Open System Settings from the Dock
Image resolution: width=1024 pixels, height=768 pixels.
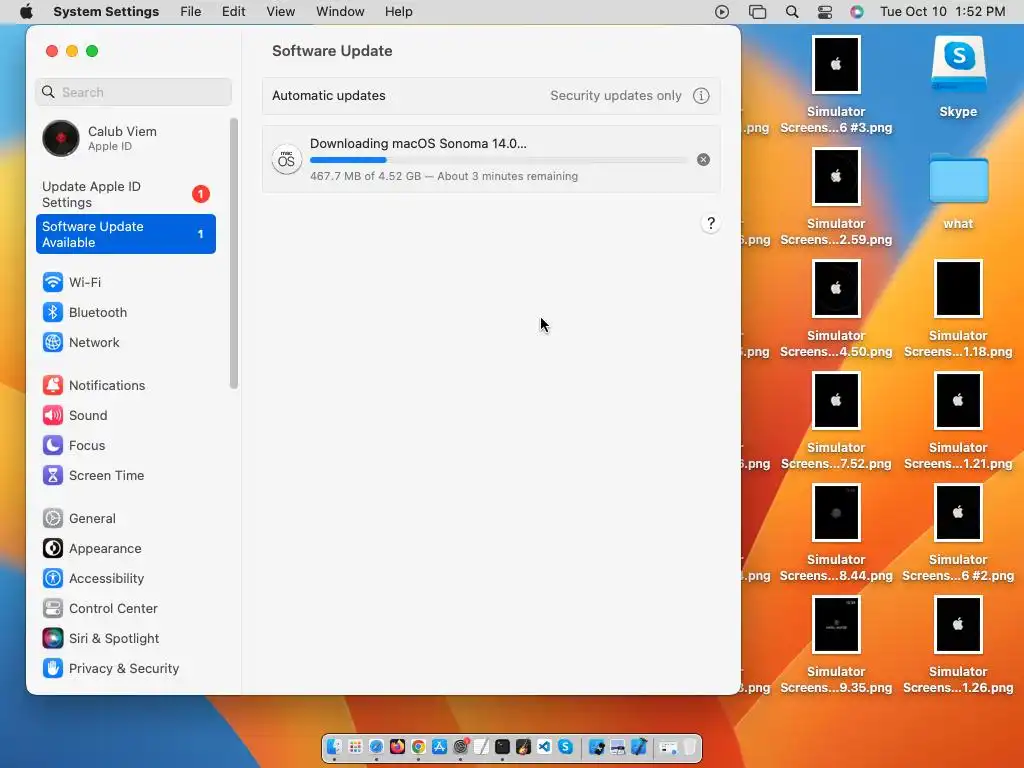(460, 746)
